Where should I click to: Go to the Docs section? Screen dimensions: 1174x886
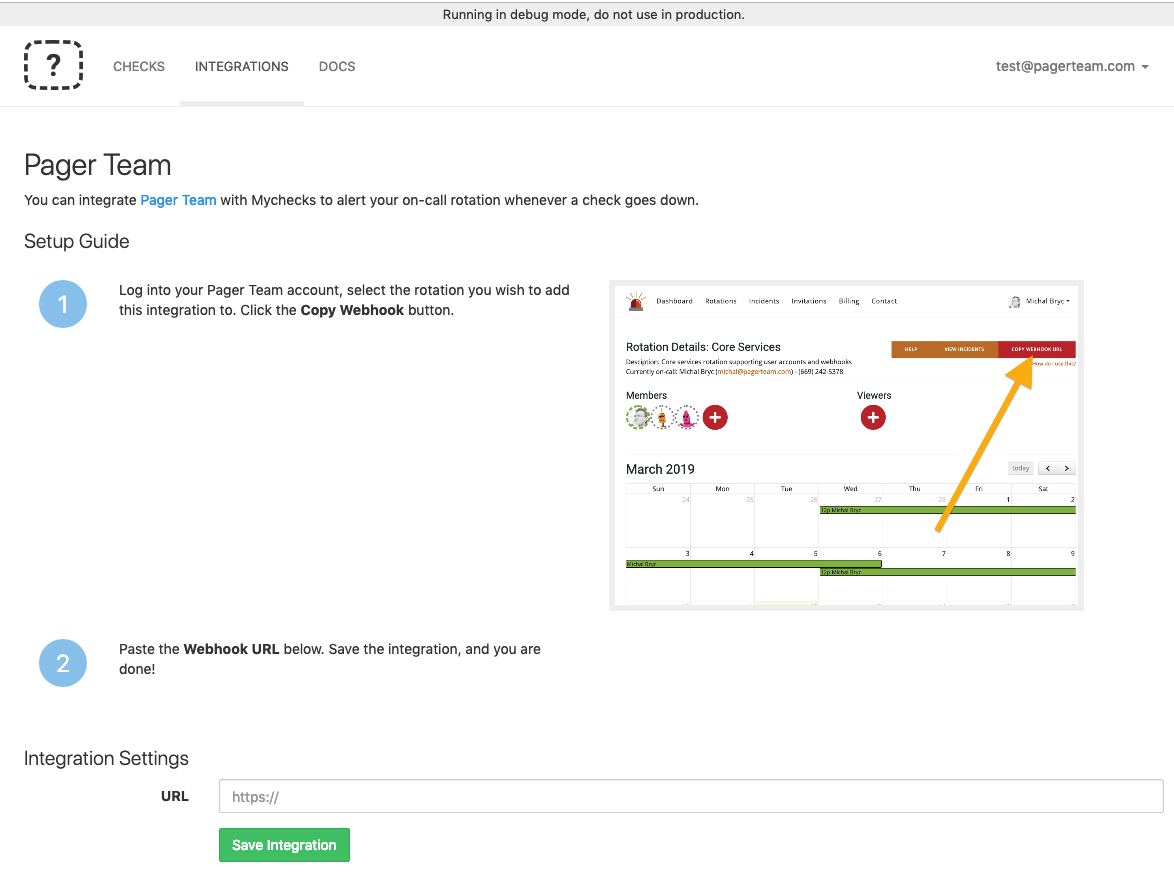pos(337,67)
